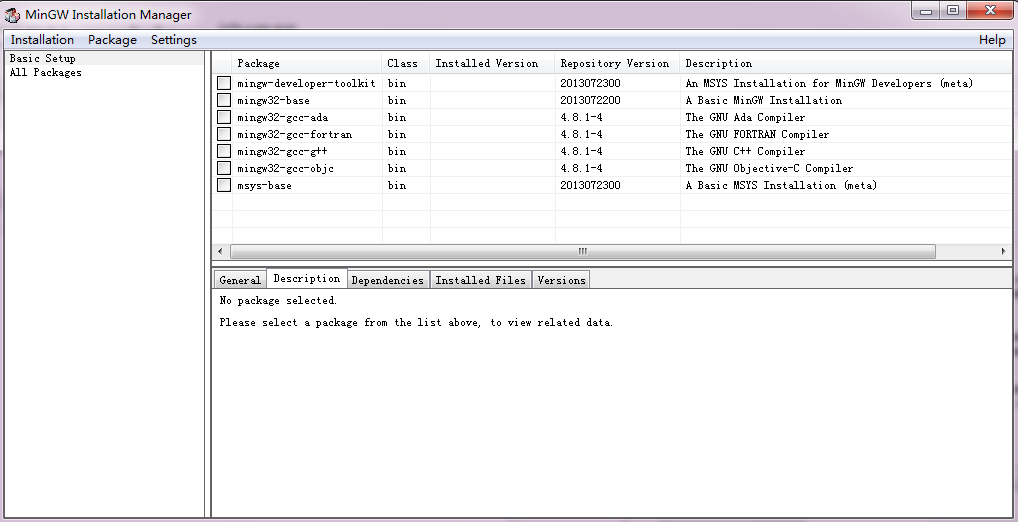Click repository version 2013072200 cell
The image size is (1018, 522).
(590, 100)
